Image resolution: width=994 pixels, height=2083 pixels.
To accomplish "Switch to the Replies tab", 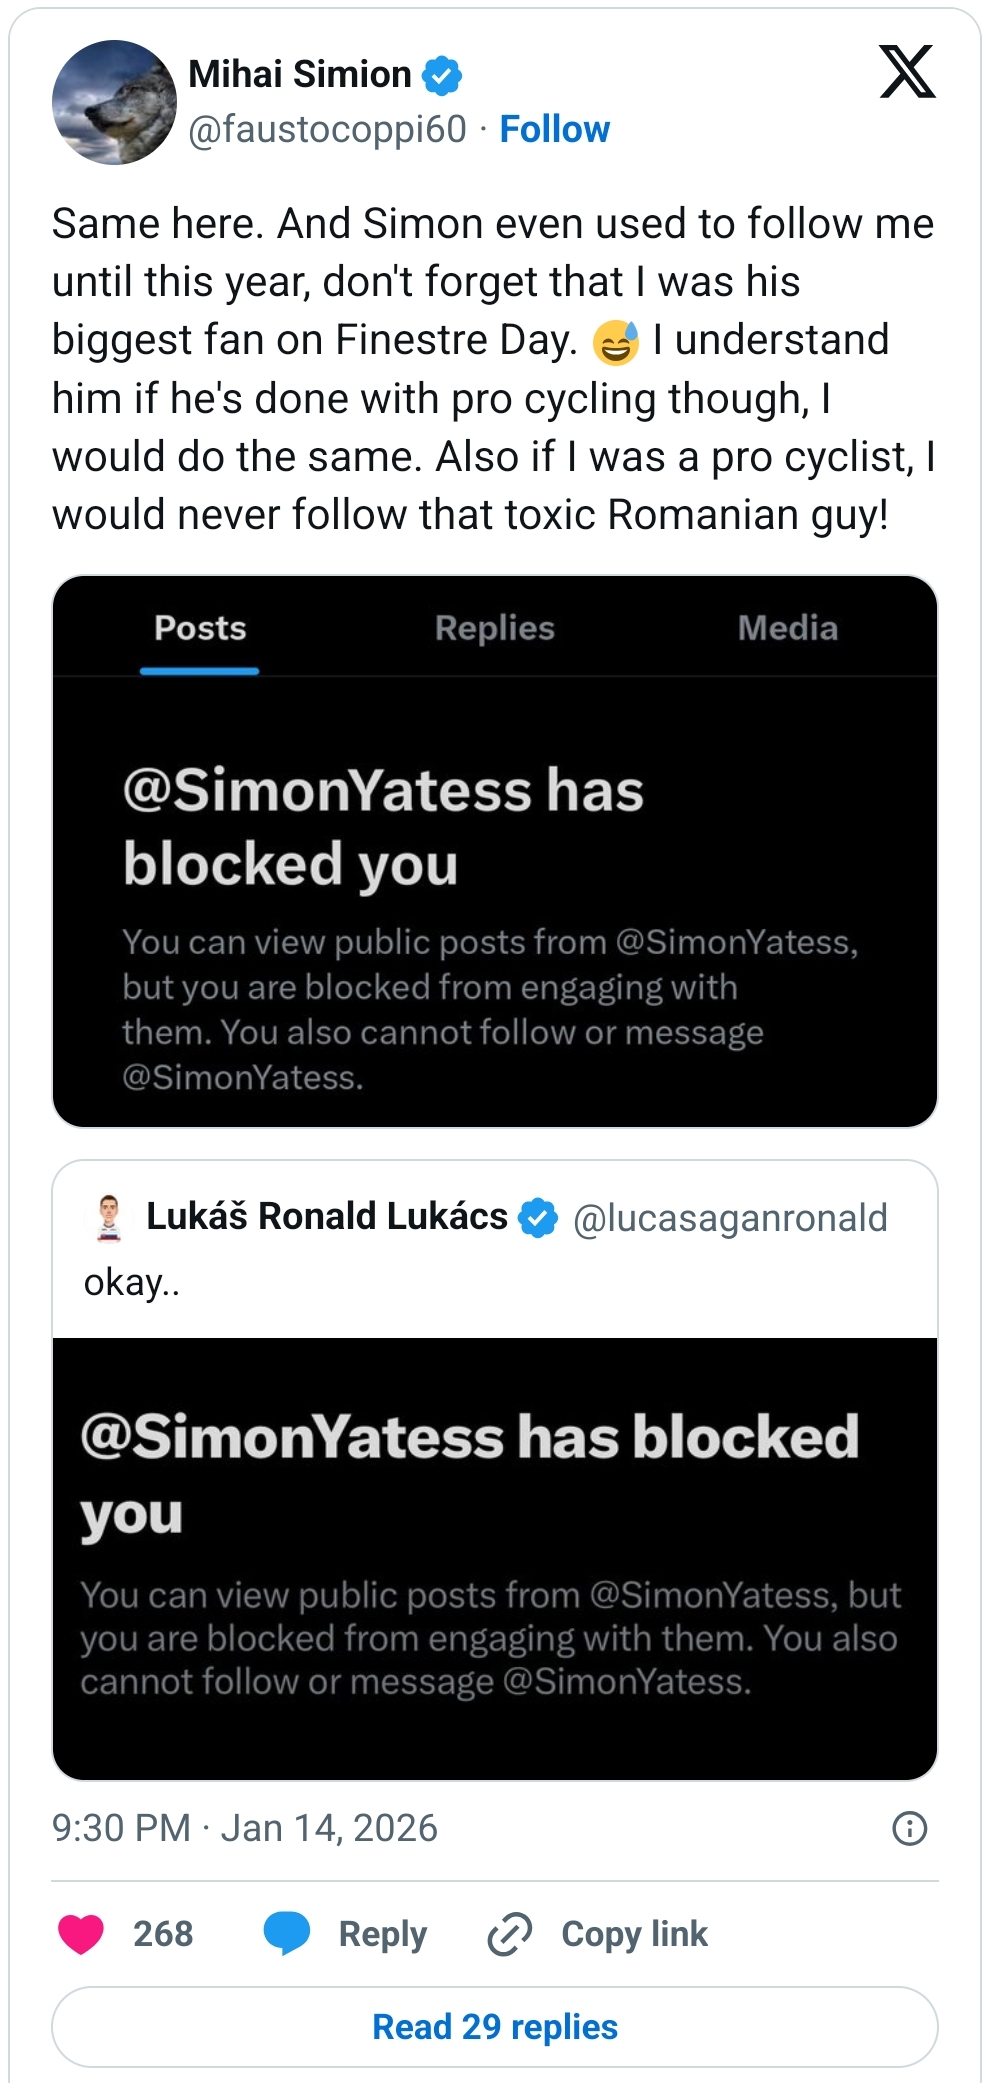I will pyautogui.click(x=494, y=628).
